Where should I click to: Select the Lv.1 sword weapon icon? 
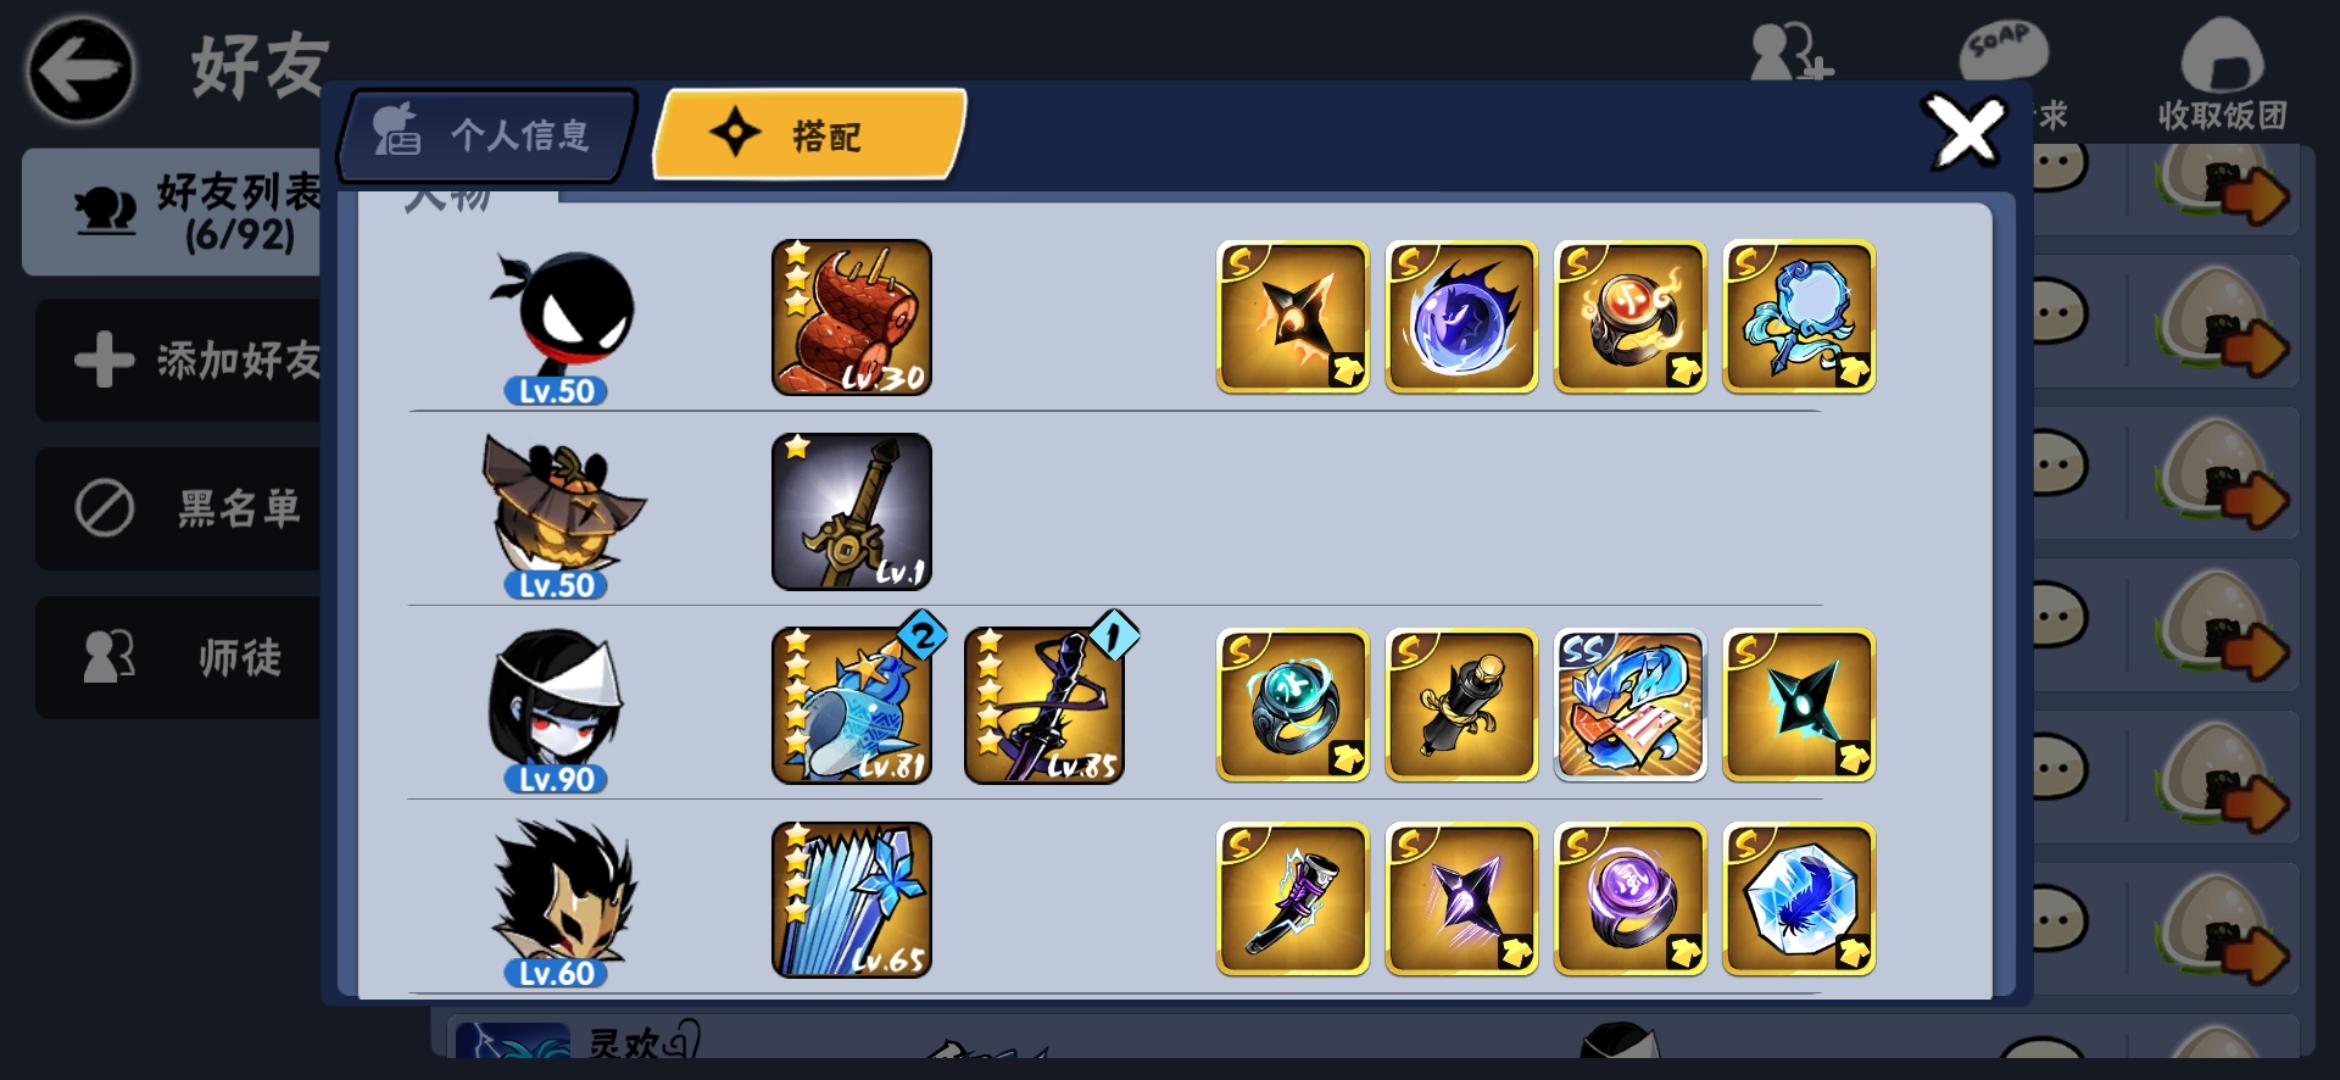coord(852,511)
